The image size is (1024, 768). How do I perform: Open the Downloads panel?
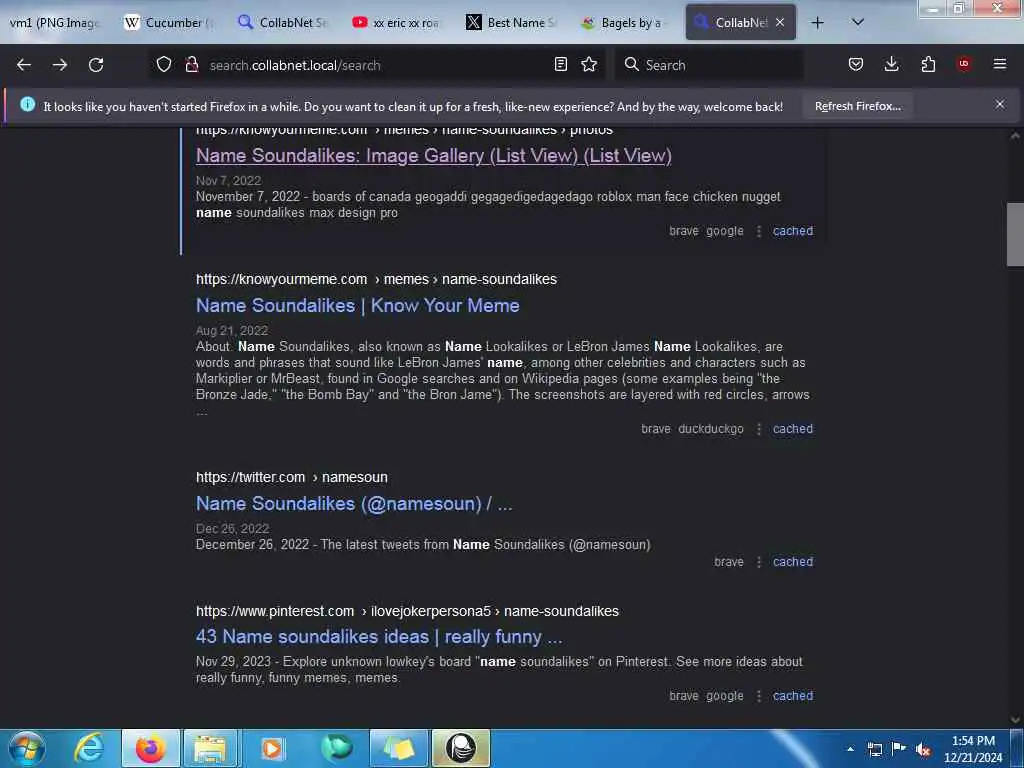891,65
